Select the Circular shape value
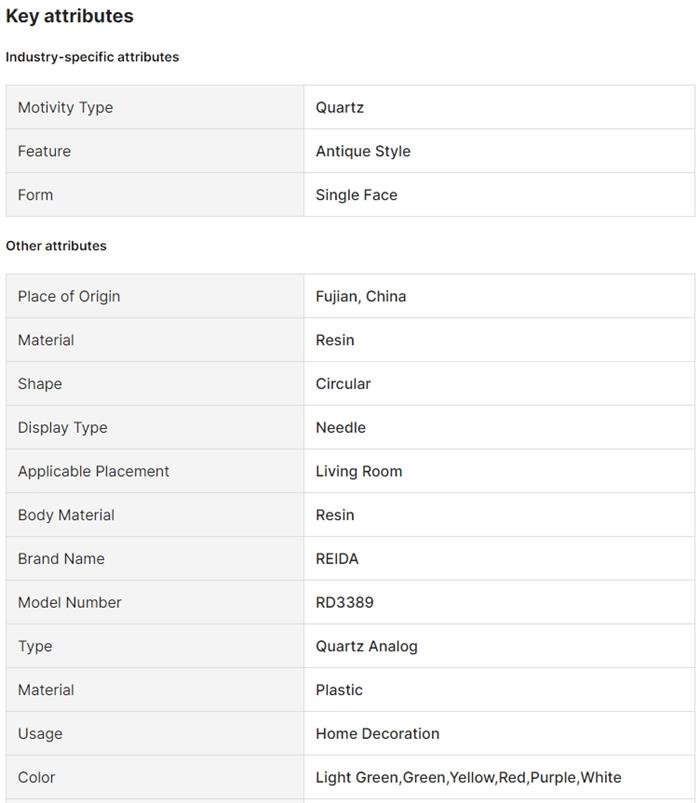 pyautogui.click(x=343, y=384)
